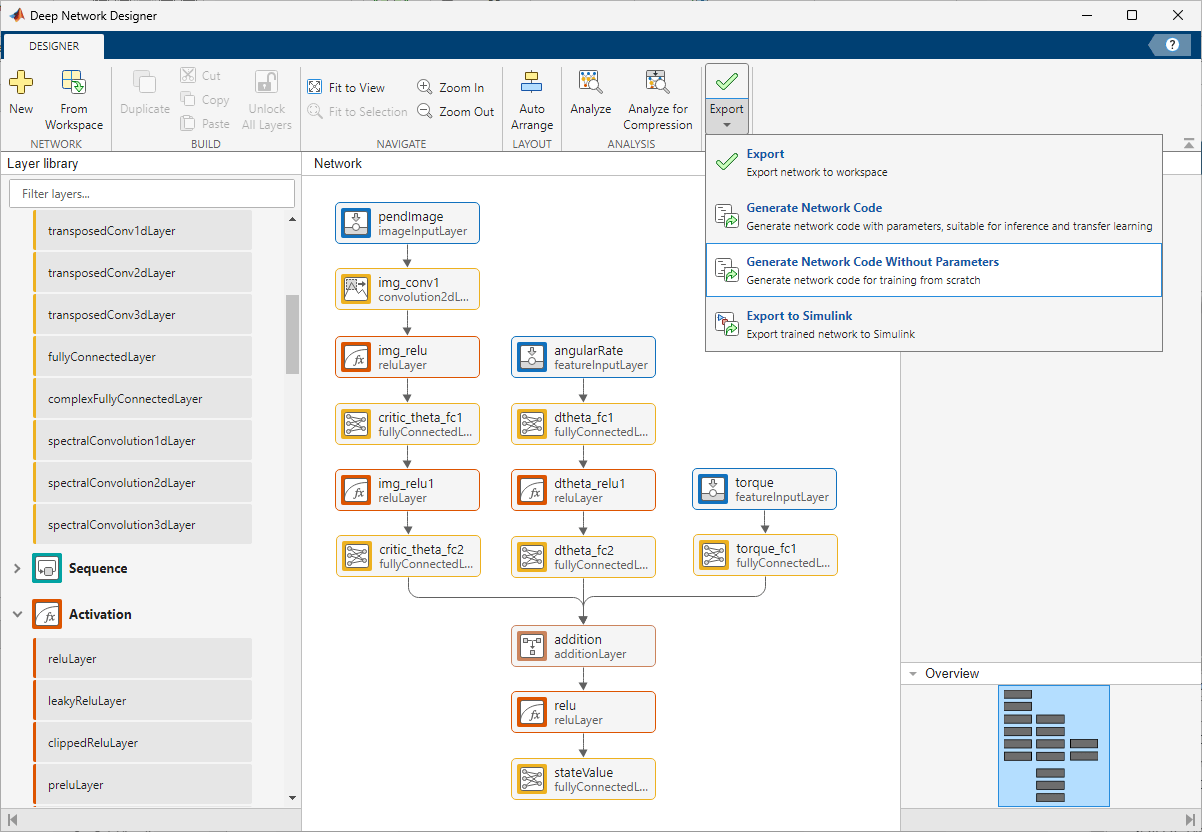Select the dtheta_relu1 layer node
1202x832 pixels.
pos(583,490)
